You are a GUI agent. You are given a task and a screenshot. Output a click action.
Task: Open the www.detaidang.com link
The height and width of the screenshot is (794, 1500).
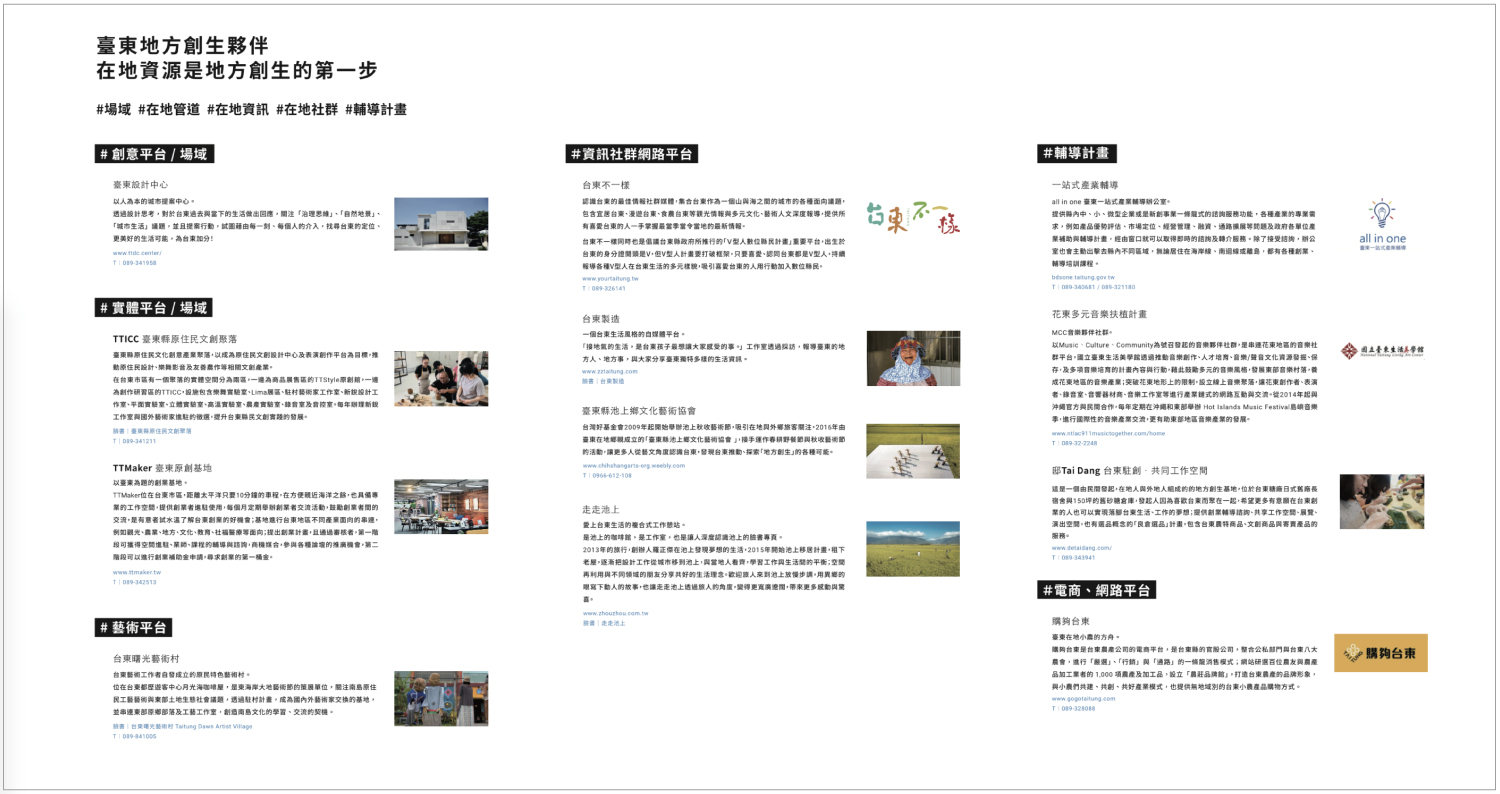(x=1082, y=548)
